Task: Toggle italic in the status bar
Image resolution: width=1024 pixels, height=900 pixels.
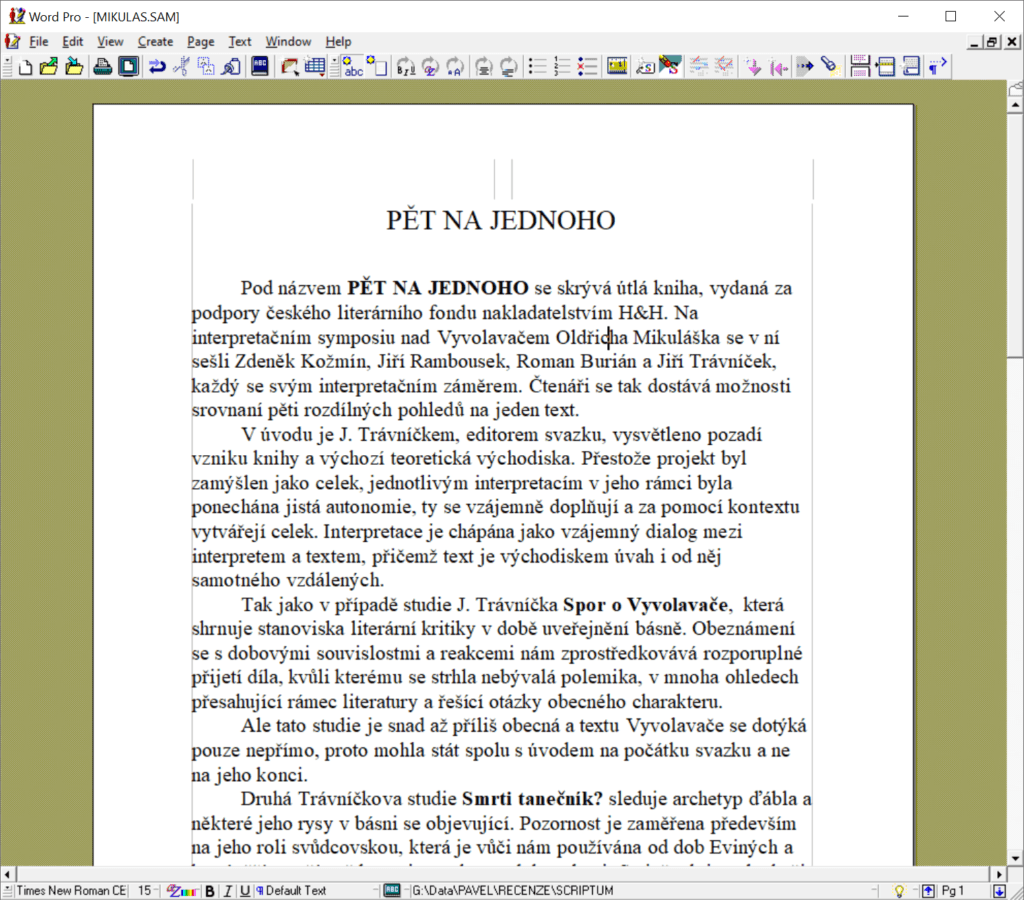Action: [228, 891]
